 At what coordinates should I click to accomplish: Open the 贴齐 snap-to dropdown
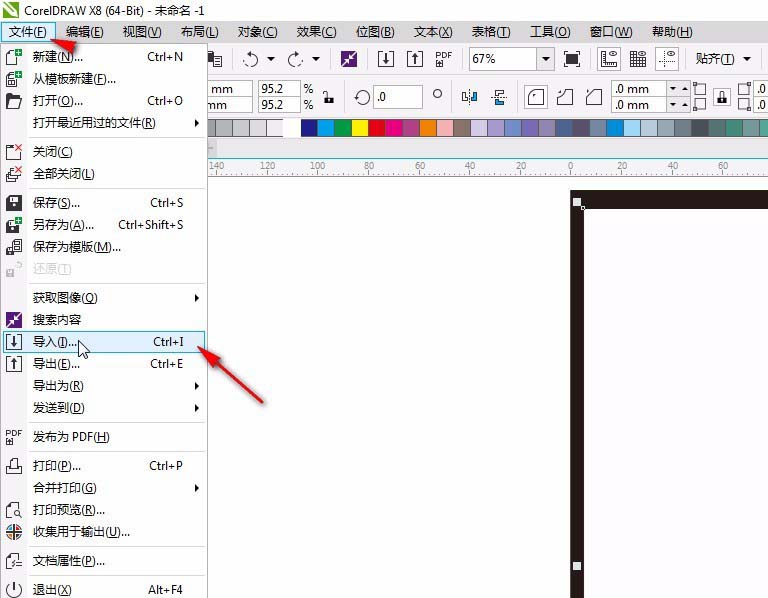(x=747, y=59)
